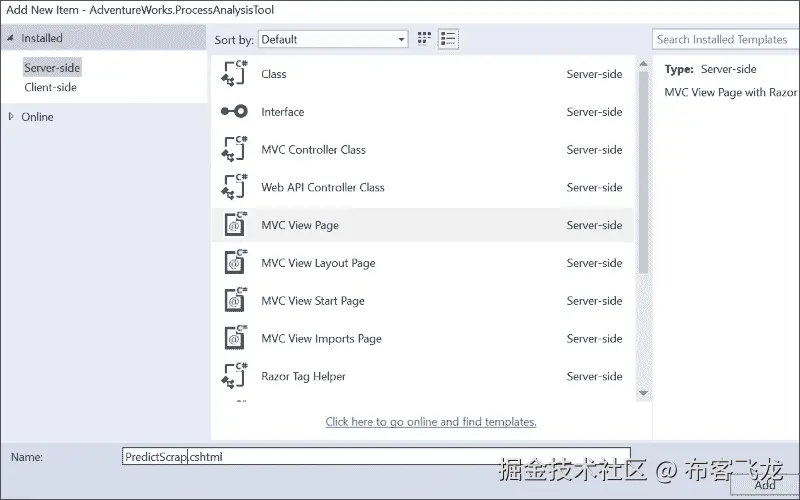Viewport: 800px width, 500px height.
Task: Click the MVC View Page with Razor description
Action: (x=731, y=92)
